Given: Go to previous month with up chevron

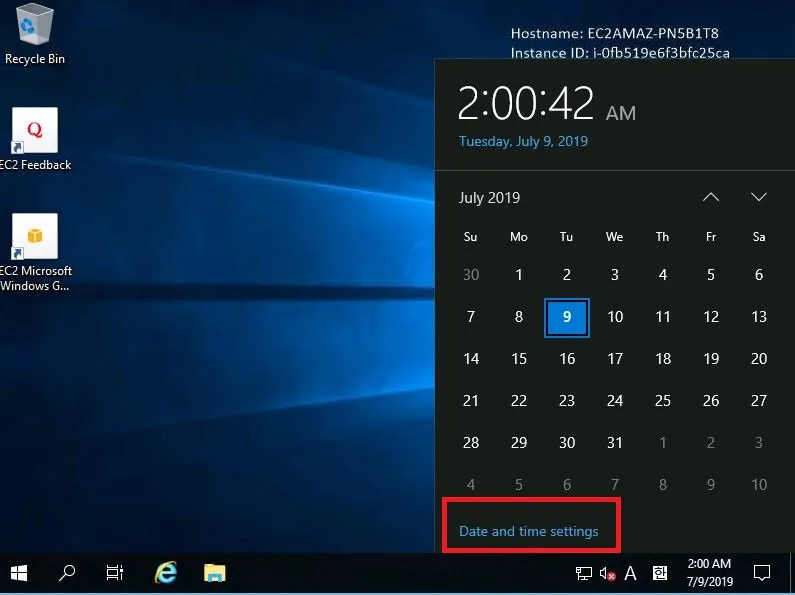Looking at the screenshot, I should 710,197.
